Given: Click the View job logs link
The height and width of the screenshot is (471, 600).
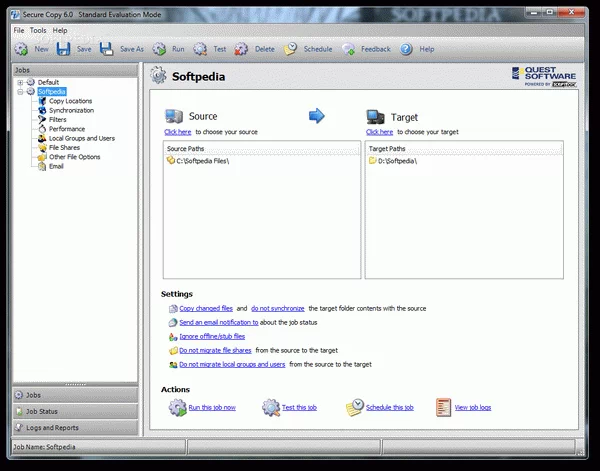Looking at the screenshot, I should 473,407.
